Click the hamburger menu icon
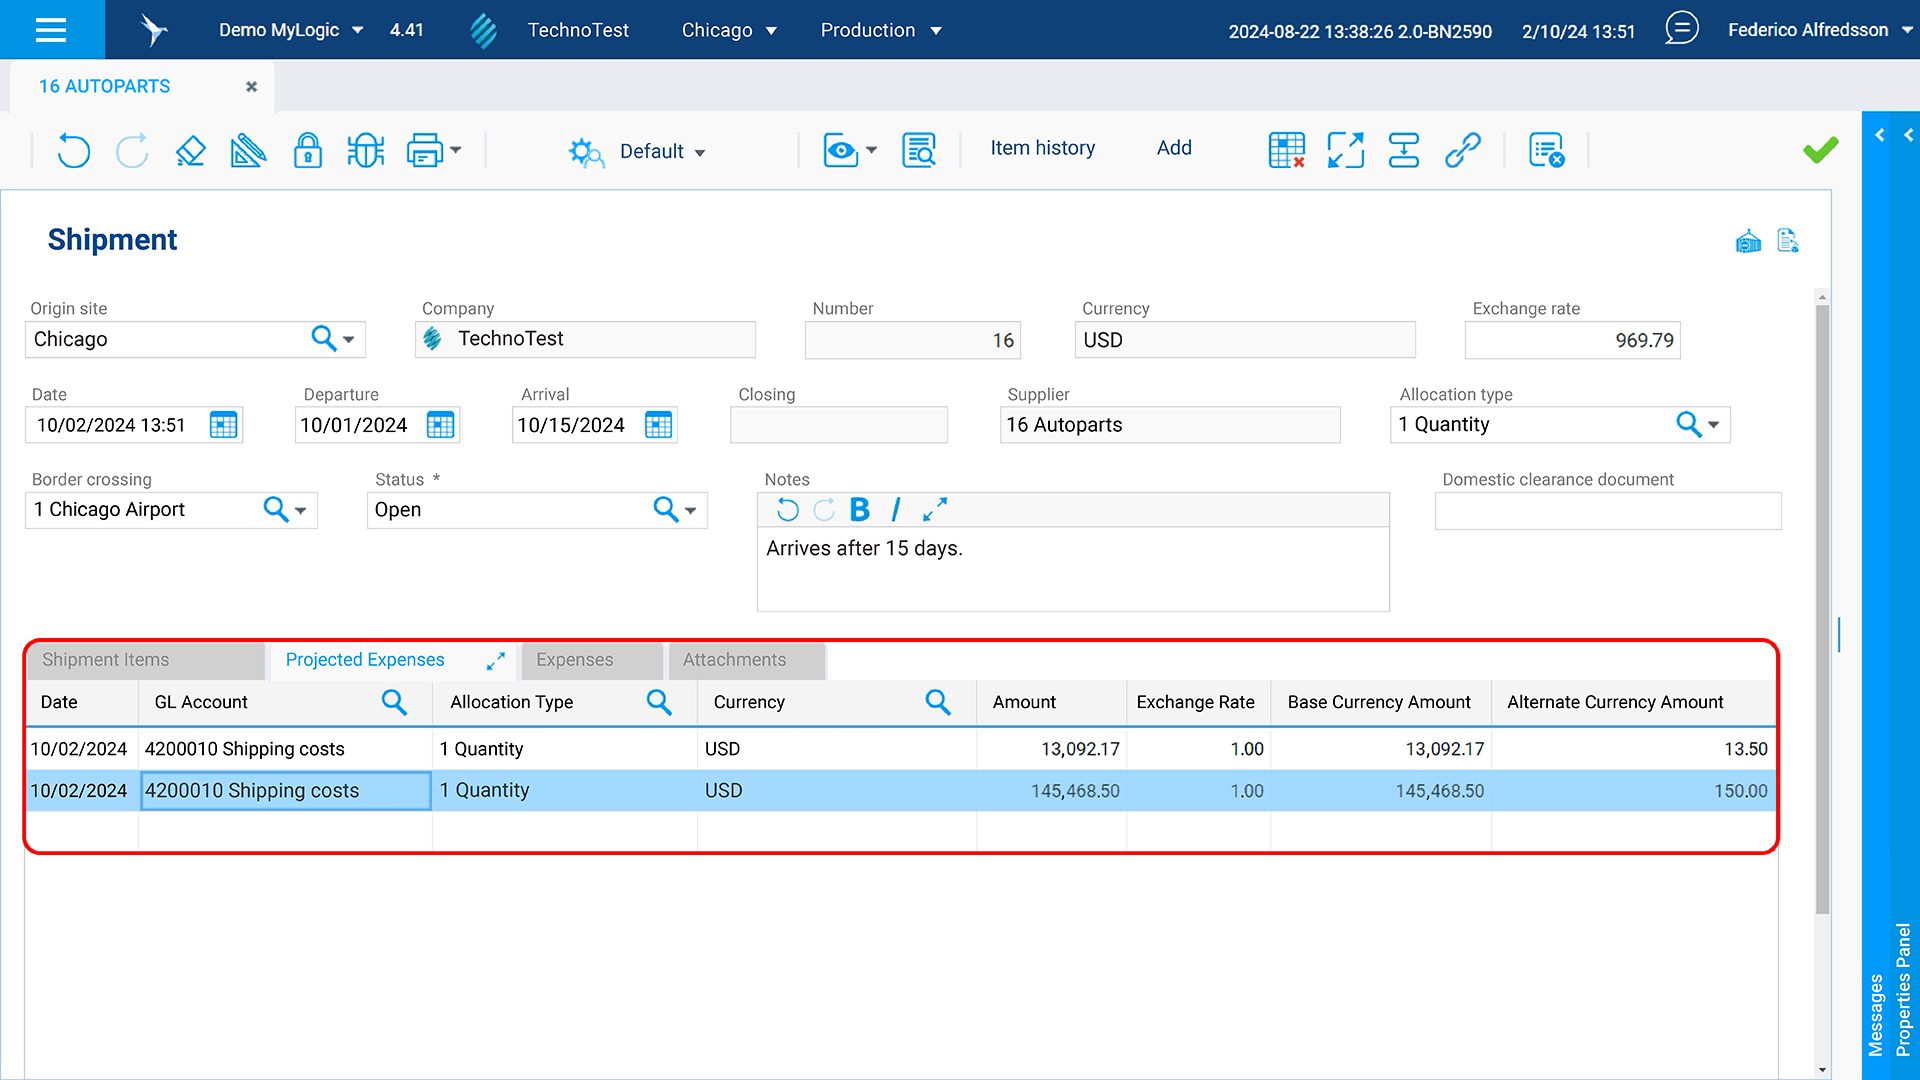Image resolution: width=1920 pixels, height=1080 pixels. tap(51, 30)
